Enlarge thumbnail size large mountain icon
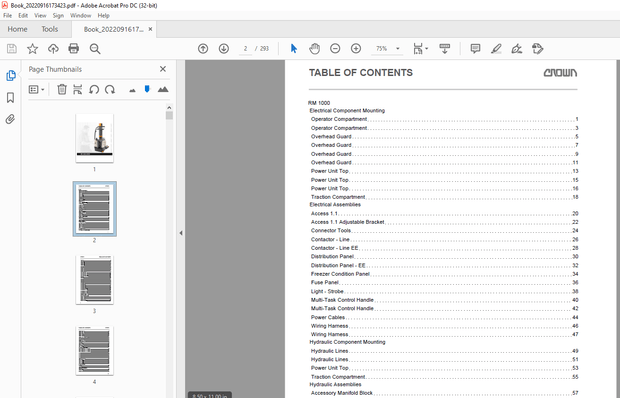Screen dimensions: 620x398 (163, 89)
